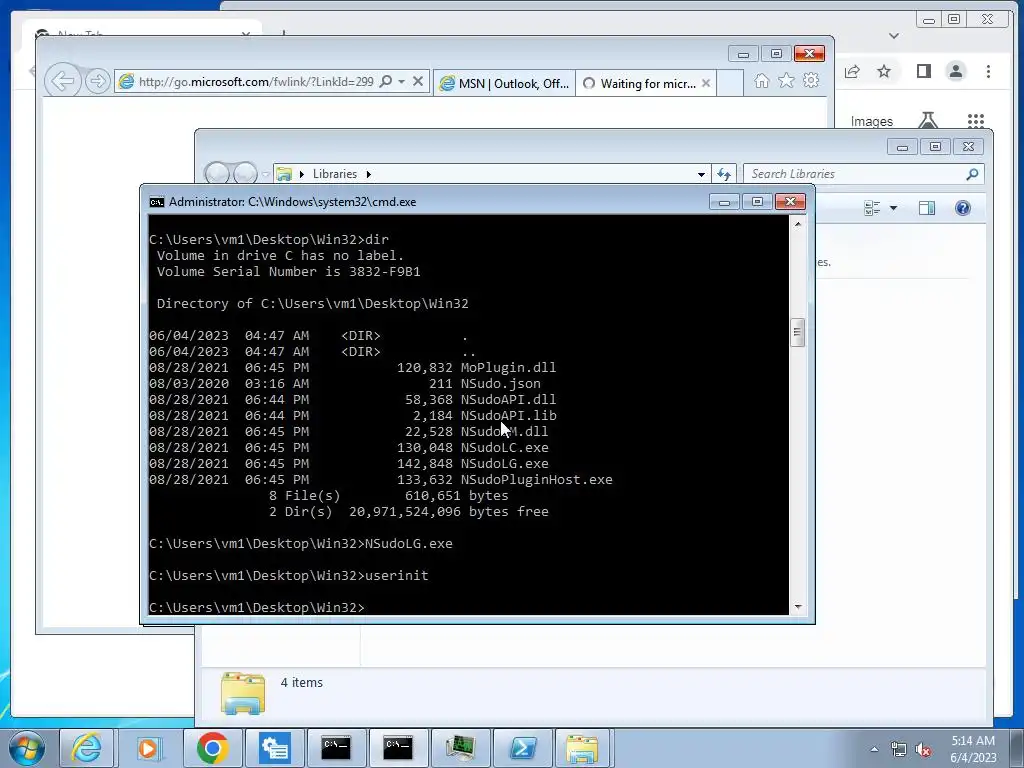The image size is (1024, 768).
Task: Toggle Explorer preview pane
Action: click(x=927, y=208)
